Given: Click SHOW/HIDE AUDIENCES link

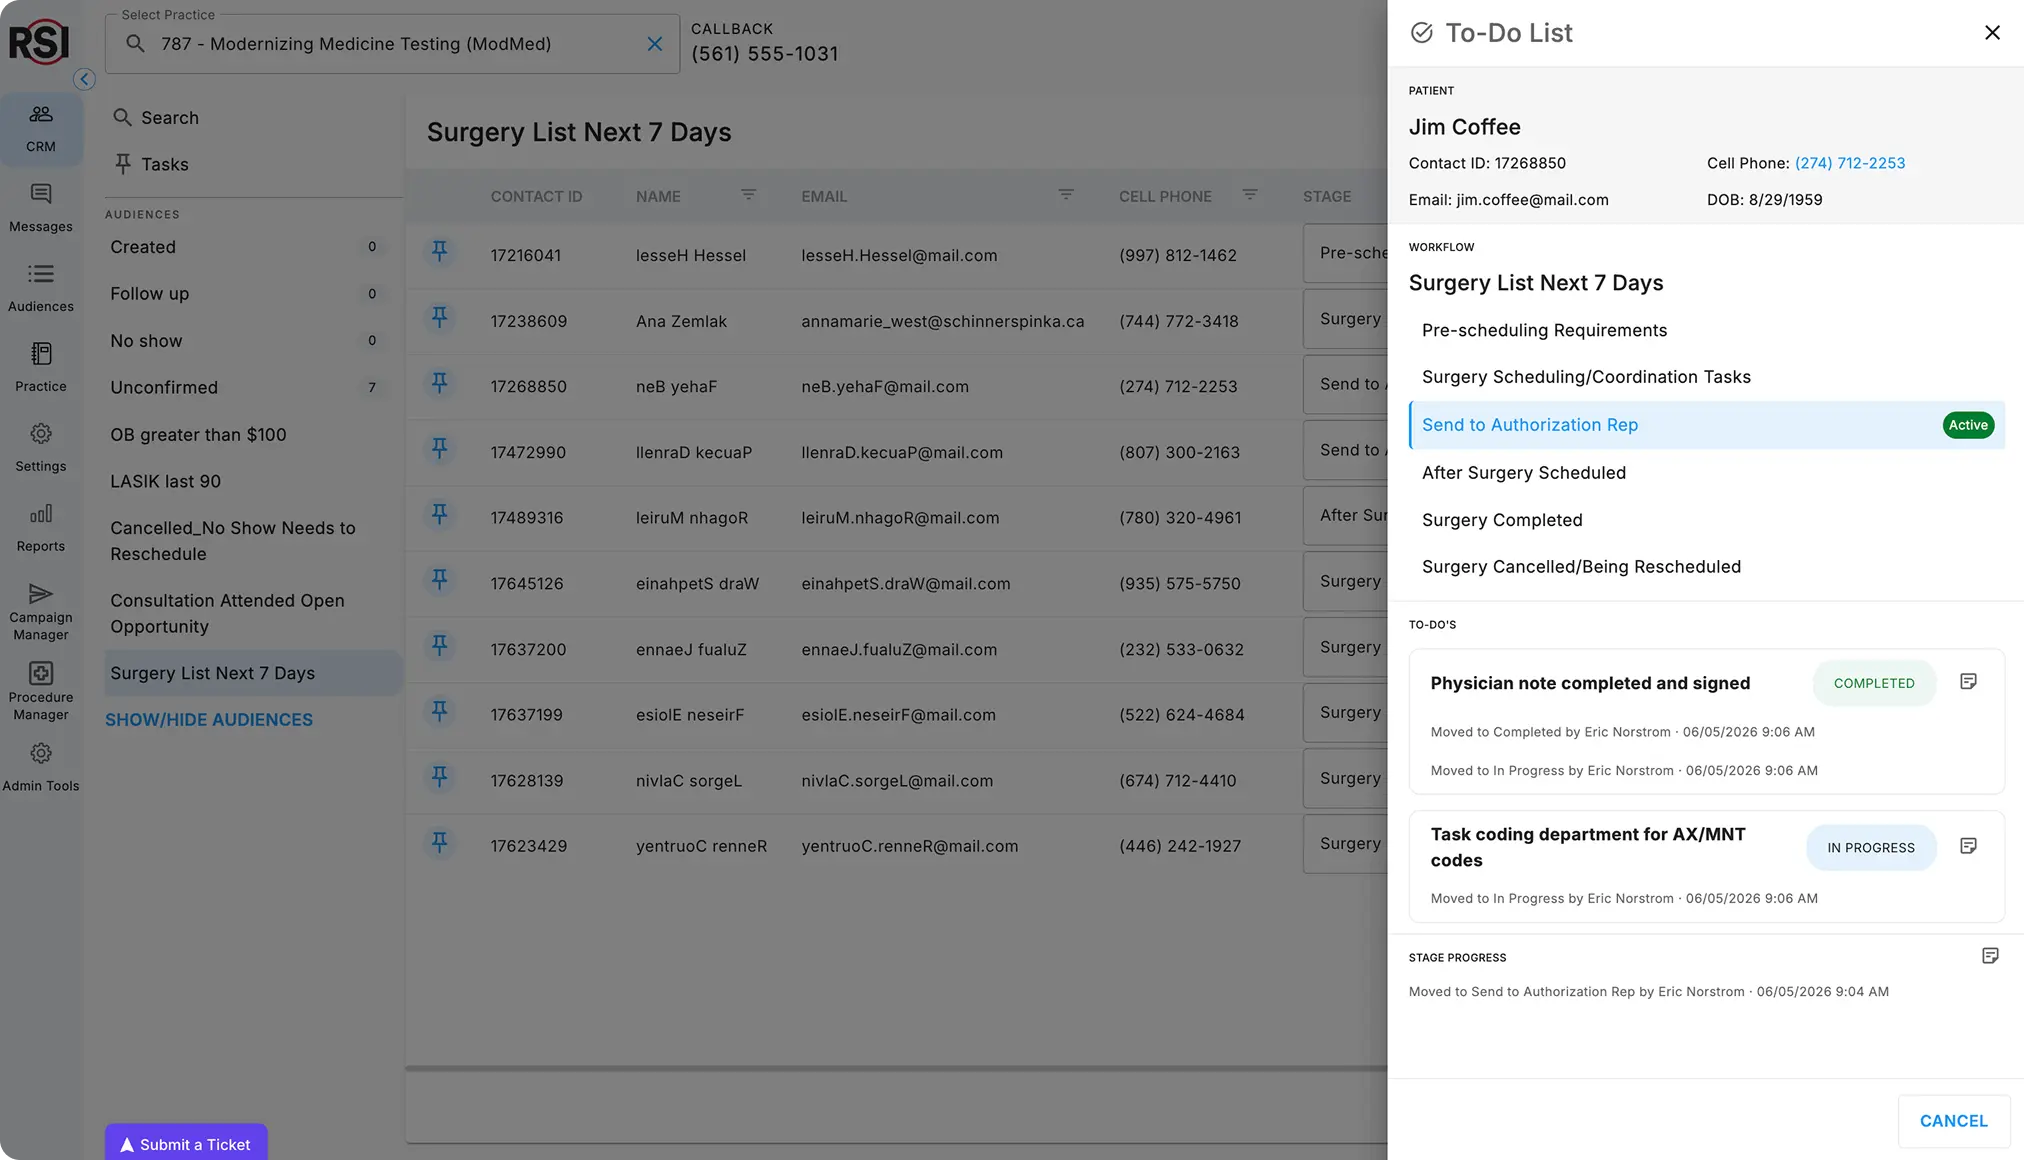Looking at the screenshot, I should coord(209,720).
